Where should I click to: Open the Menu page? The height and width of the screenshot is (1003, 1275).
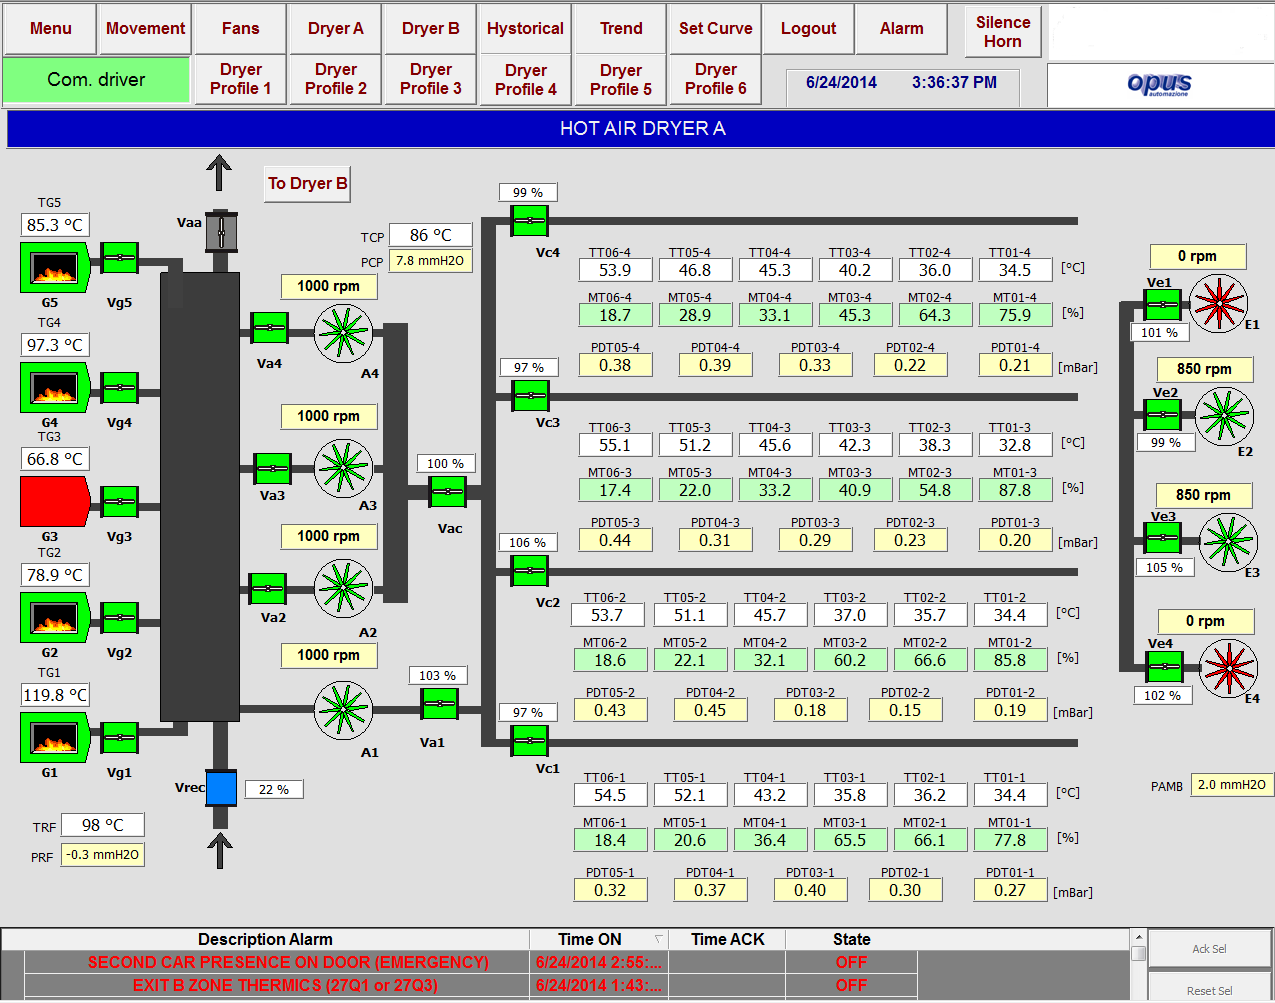pyautogui.click(x=51, y=29)
